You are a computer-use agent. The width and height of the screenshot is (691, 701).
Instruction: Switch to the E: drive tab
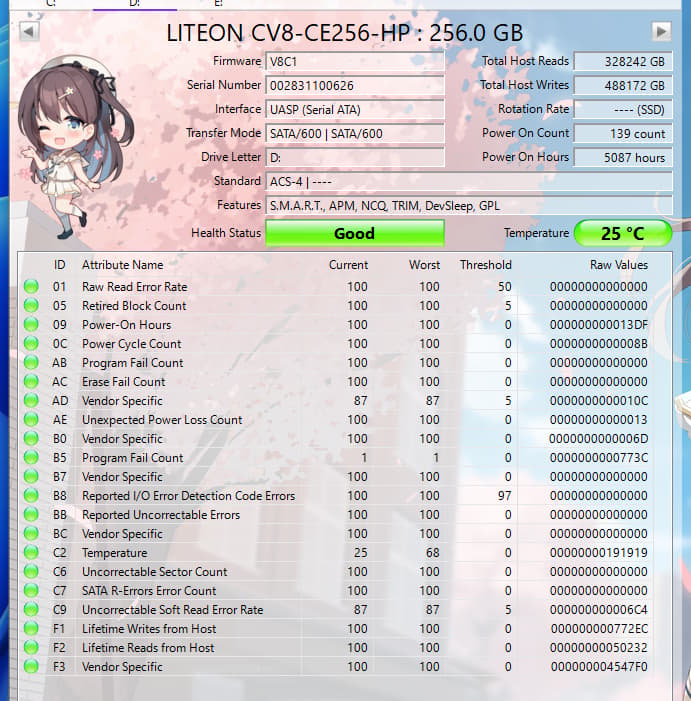coord(219,4)
